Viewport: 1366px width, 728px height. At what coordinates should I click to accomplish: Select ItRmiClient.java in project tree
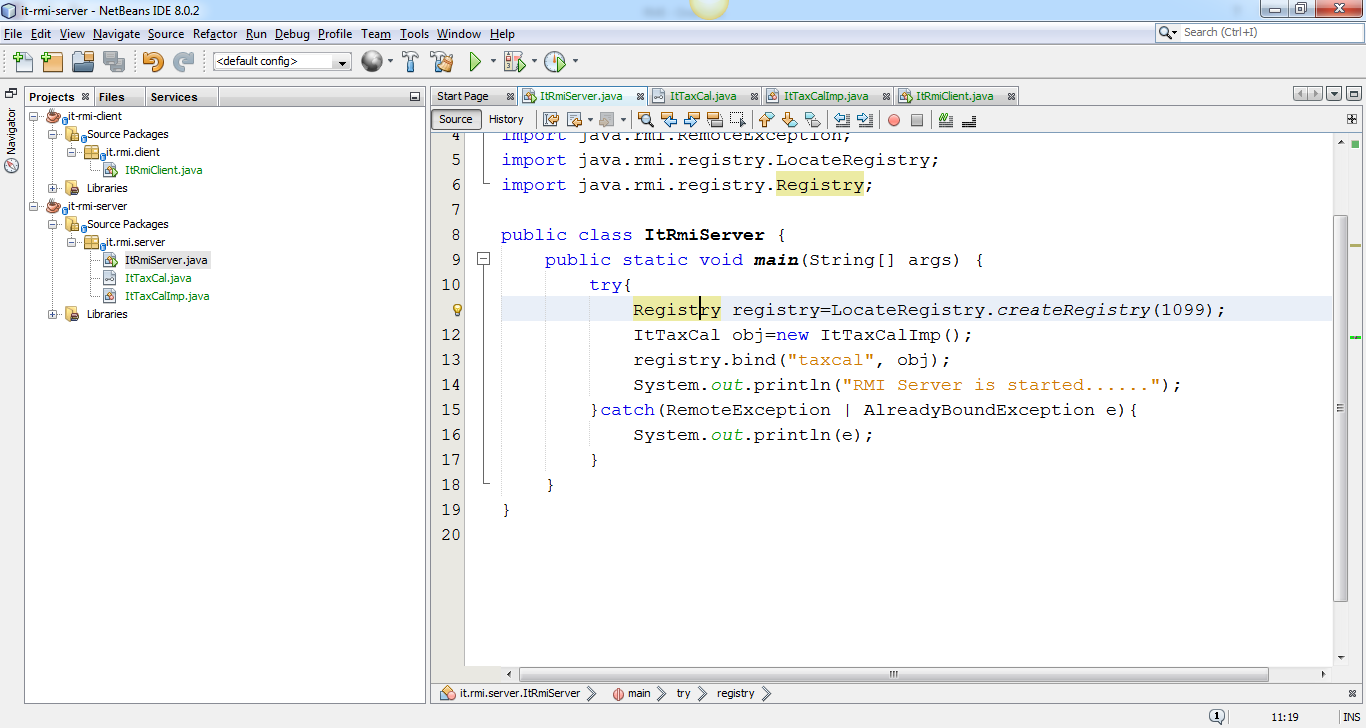click(163, 170)
